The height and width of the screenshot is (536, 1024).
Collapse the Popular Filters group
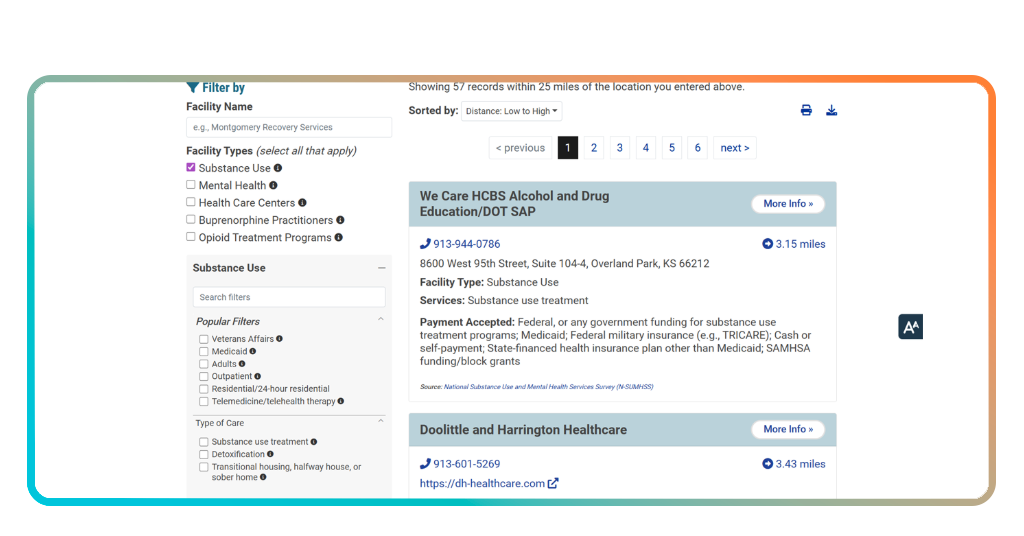[x=381, y=319]
